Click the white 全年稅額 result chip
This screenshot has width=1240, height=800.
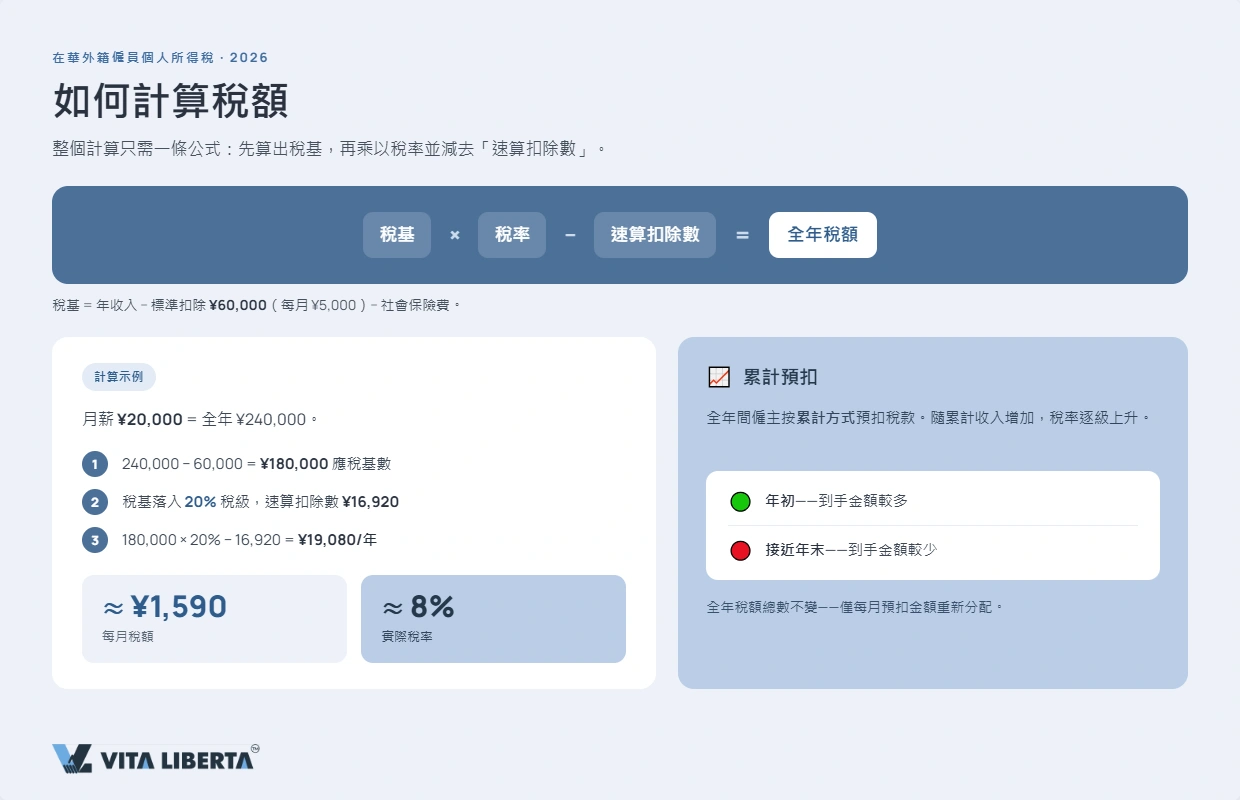tap(823, 235)
